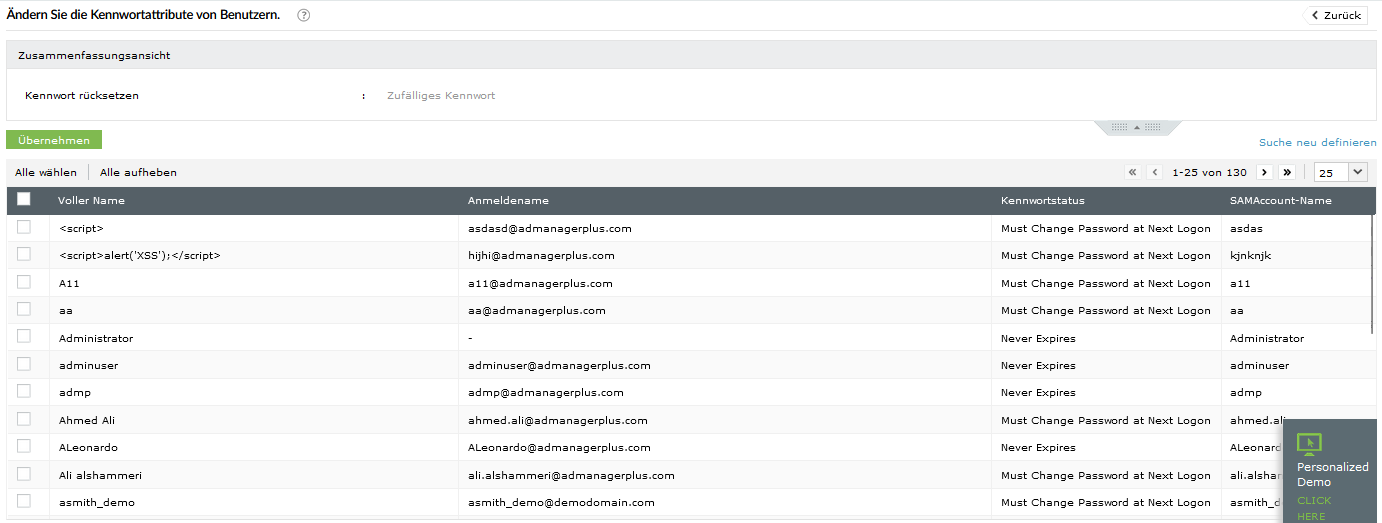Check the adminuser row checkbox
The height and width of the screenshot is (523, 1382).
[24, 364]
